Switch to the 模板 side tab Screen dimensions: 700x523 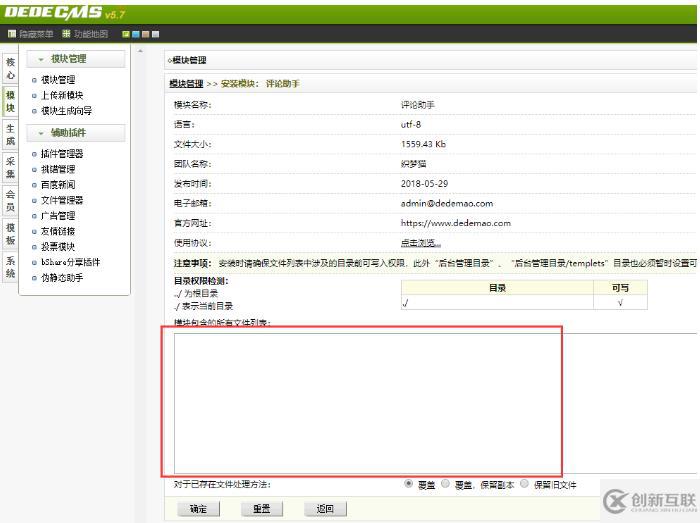pyautogui.click(x=10, y=233)
